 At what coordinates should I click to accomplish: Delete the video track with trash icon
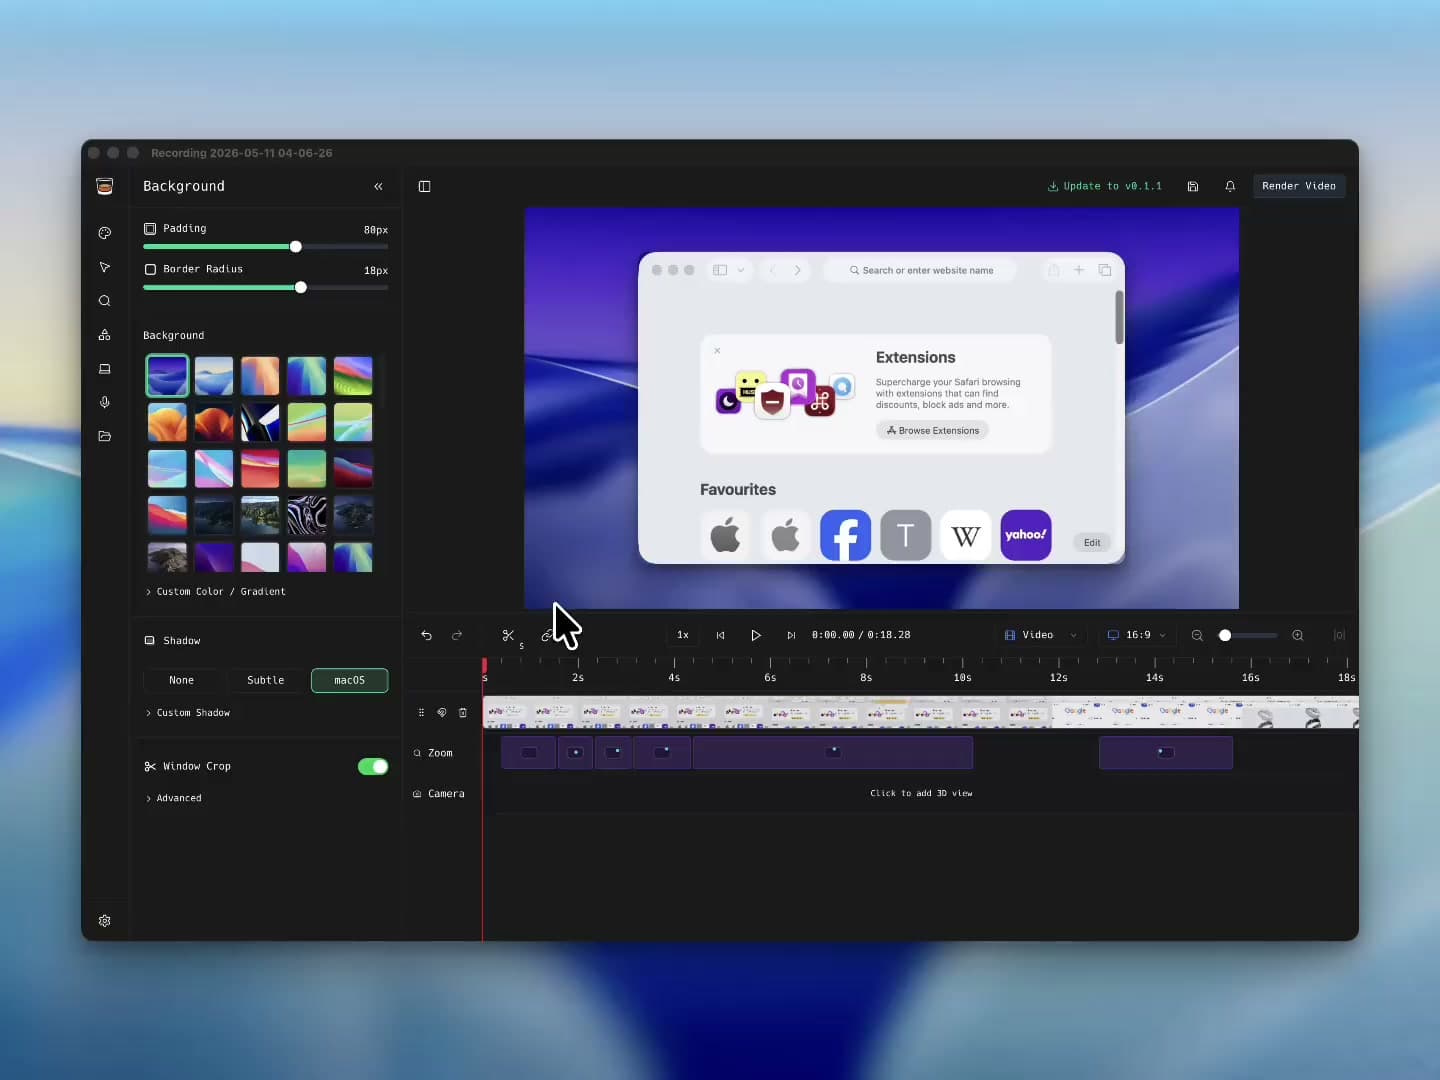(x=462, y=712)
